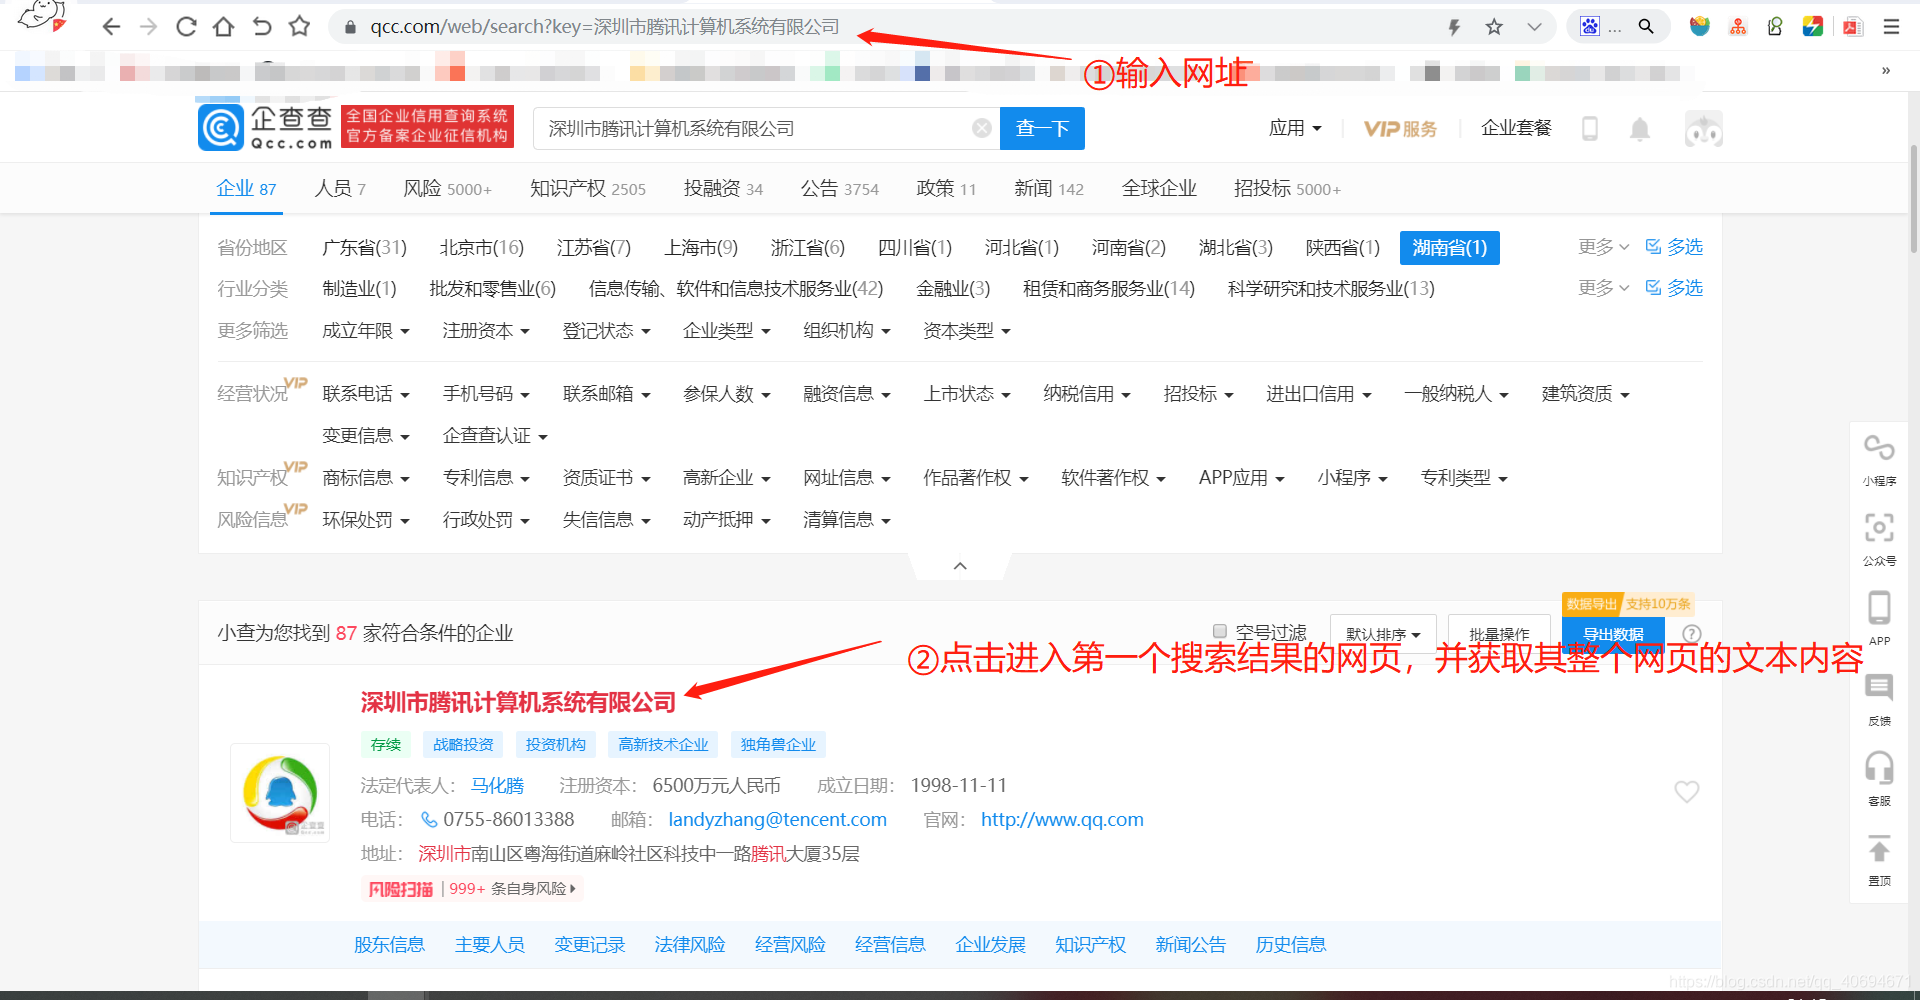
Task: Favorite company with heart icon
Action: 1687,791
